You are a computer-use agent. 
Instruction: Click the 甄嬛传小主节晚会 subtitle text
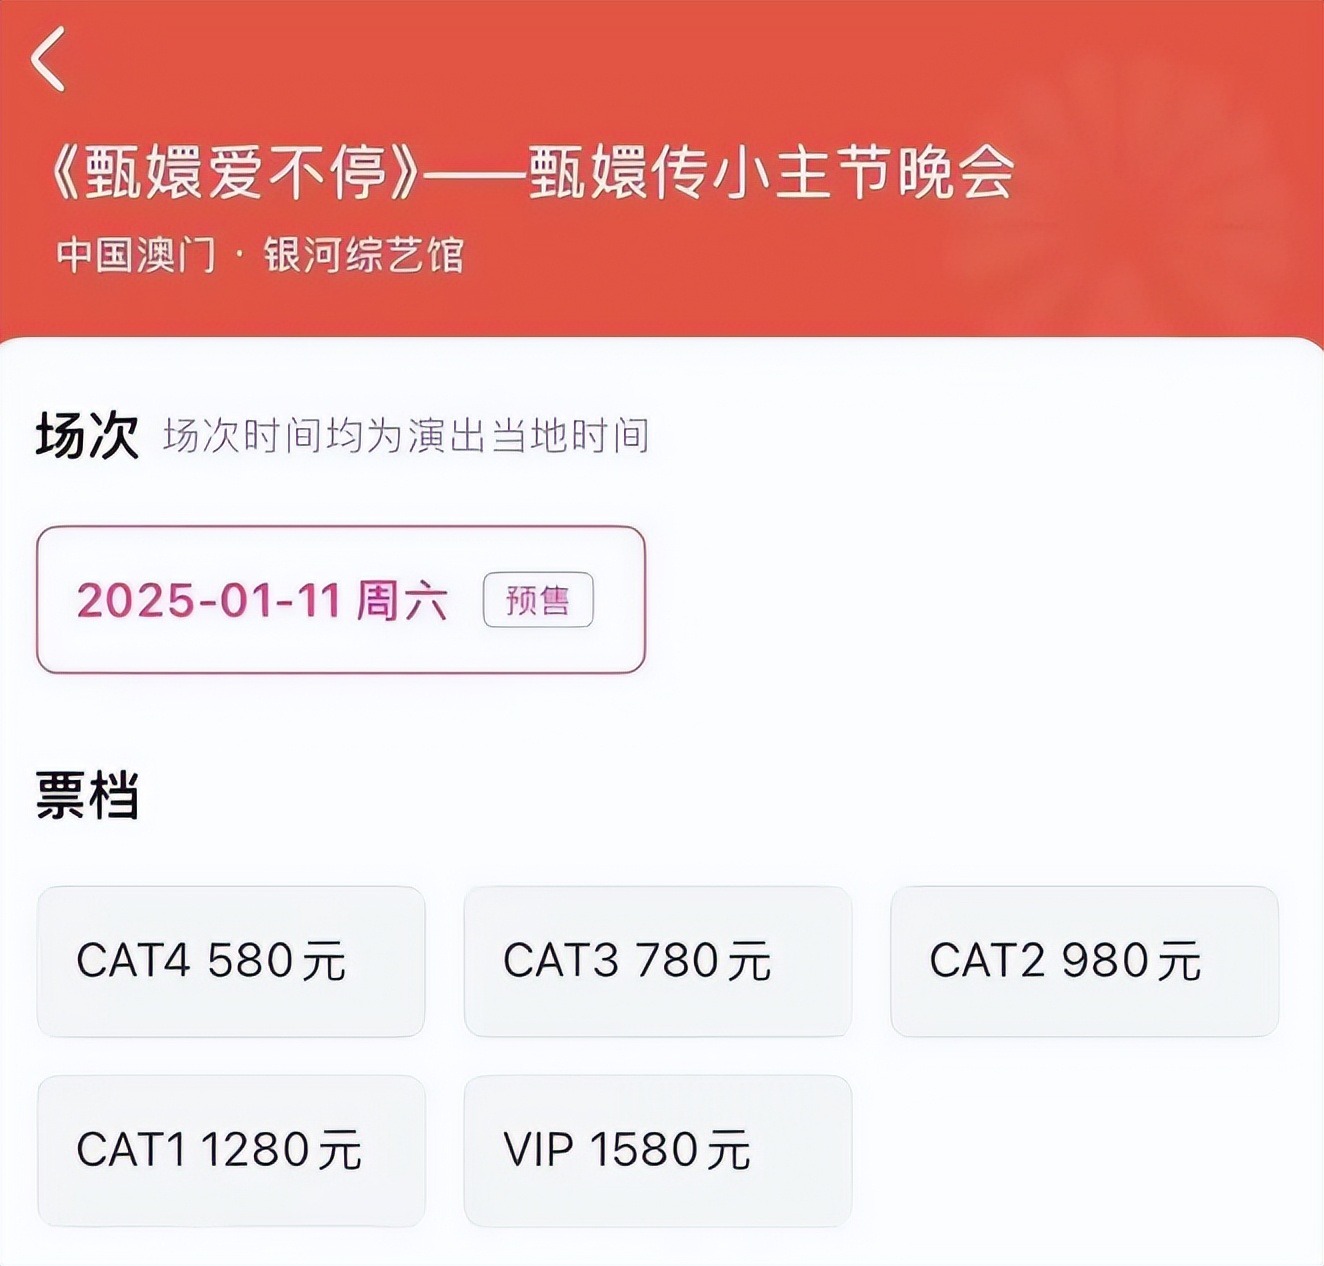pos(770,173)
